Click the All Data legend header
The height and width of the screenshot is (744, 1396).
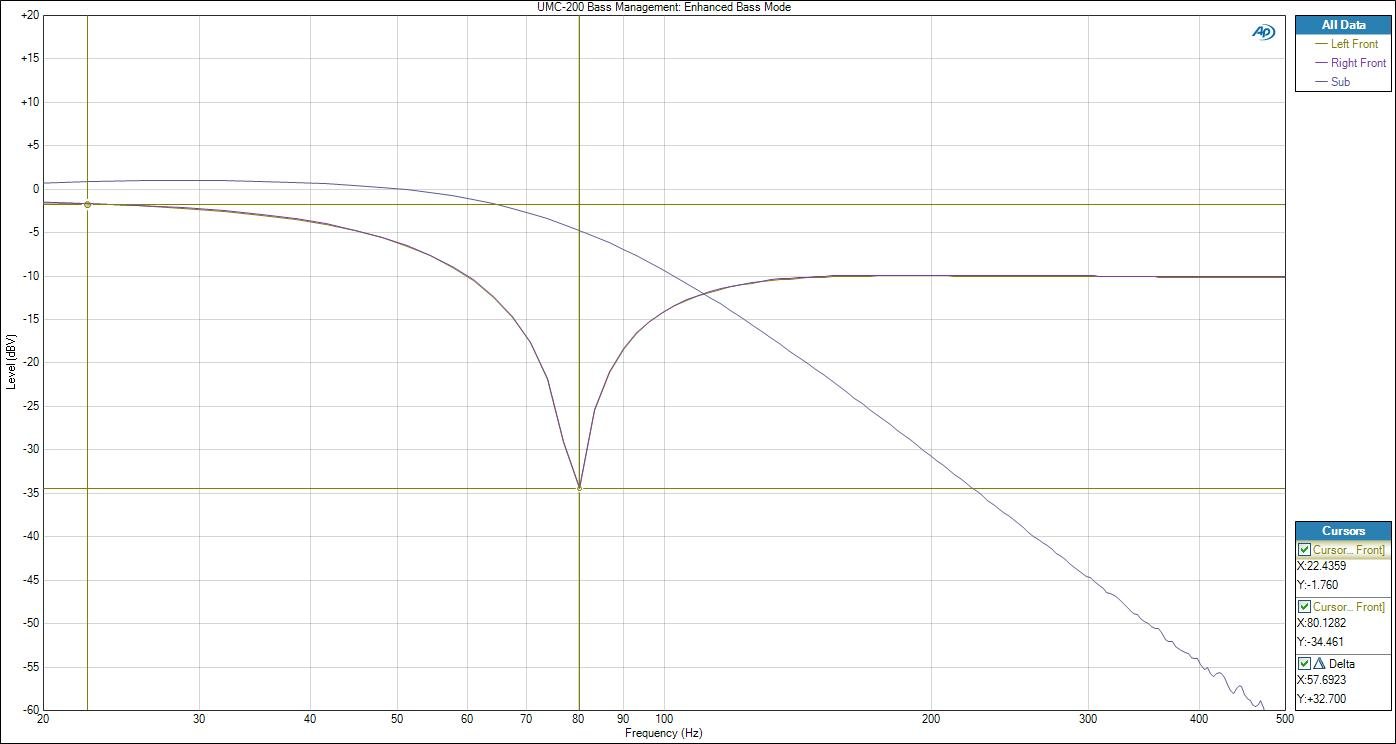click(x=1342, y=25)
